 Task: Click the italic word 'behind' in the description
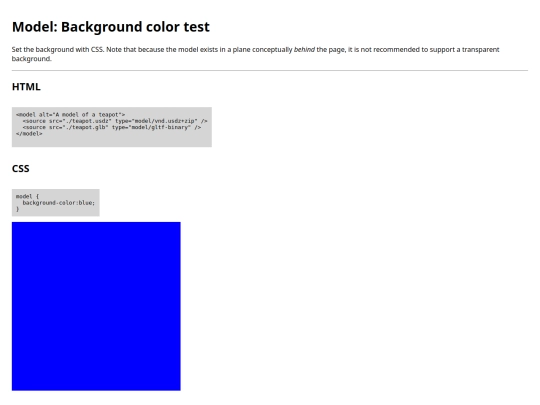coord(304,50)
